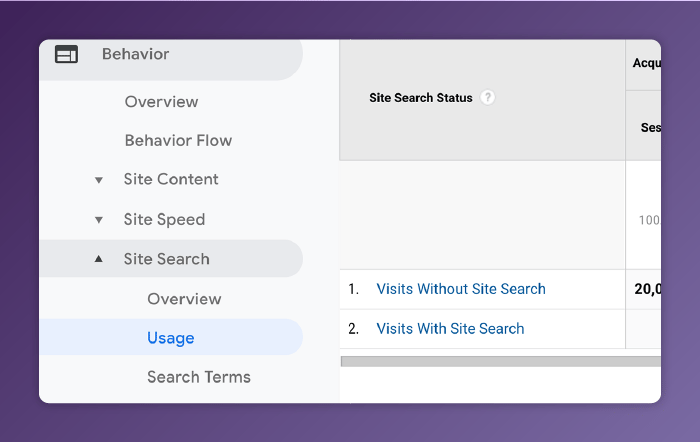Open the Search Terms report
The width and height of the screenshot is (700, 443).
(x=199, y=377)
